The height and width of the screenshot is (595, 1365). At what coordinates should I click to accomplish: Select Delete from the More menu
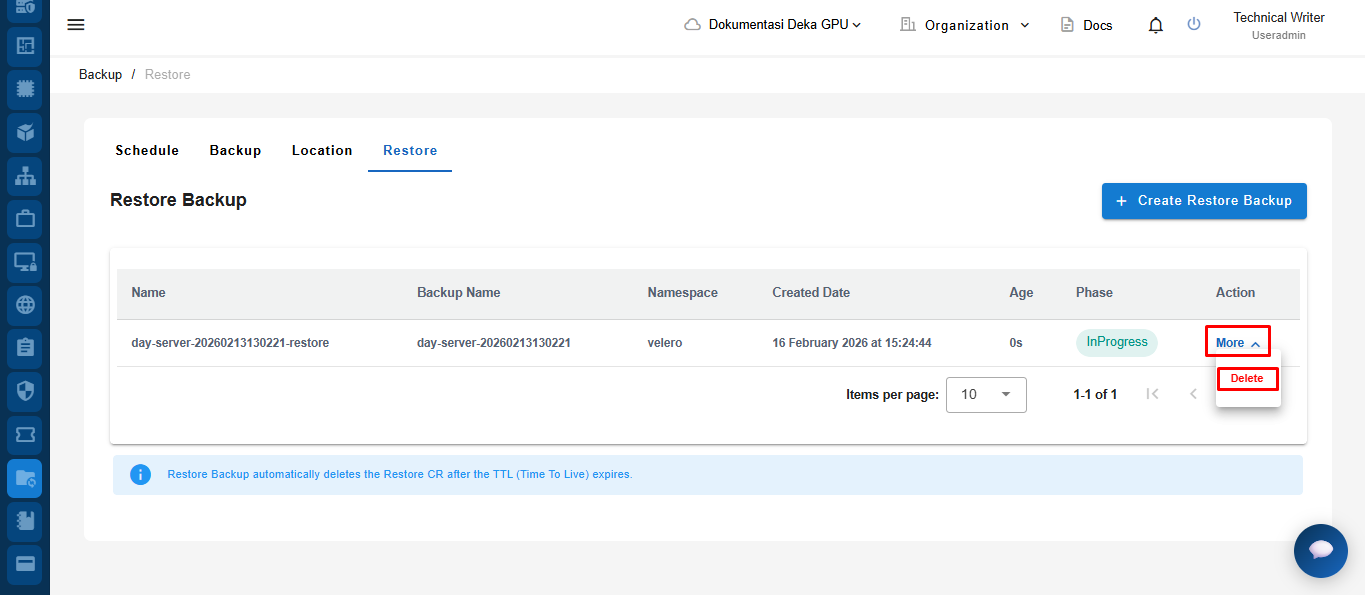[x=1247, y=379]
